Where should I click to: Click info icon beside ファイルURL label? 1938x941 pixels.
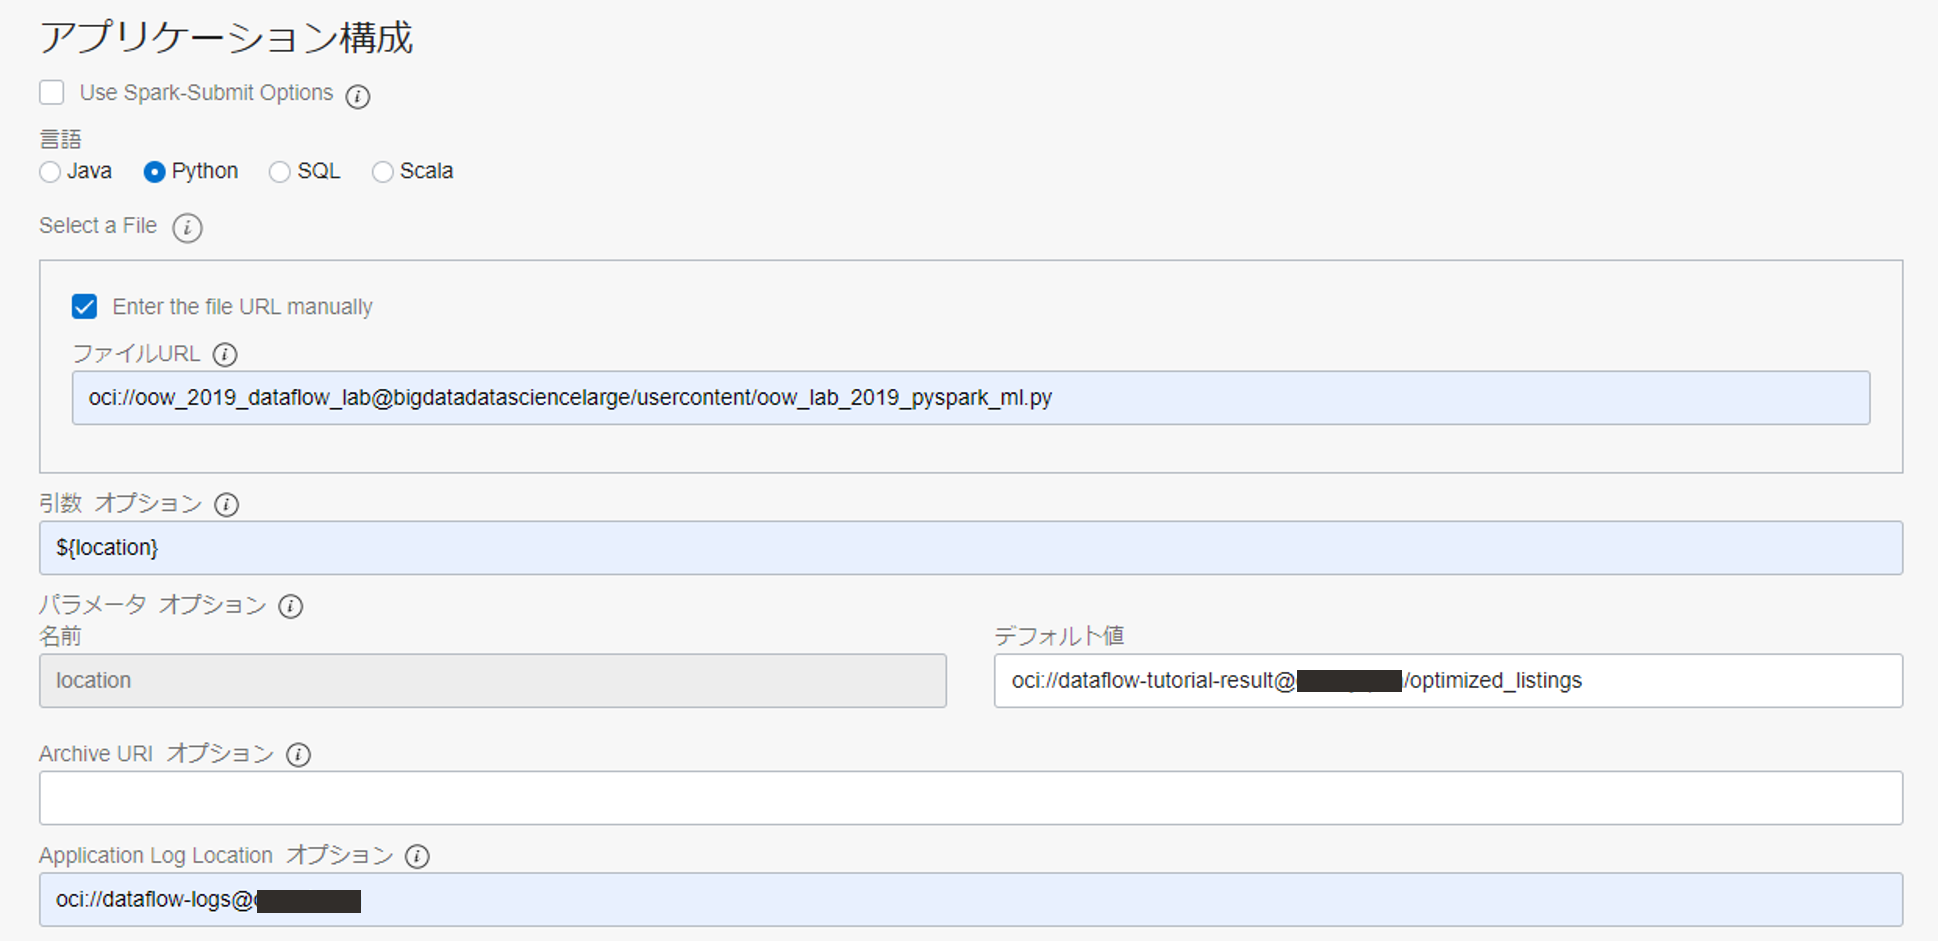[225, 354]
